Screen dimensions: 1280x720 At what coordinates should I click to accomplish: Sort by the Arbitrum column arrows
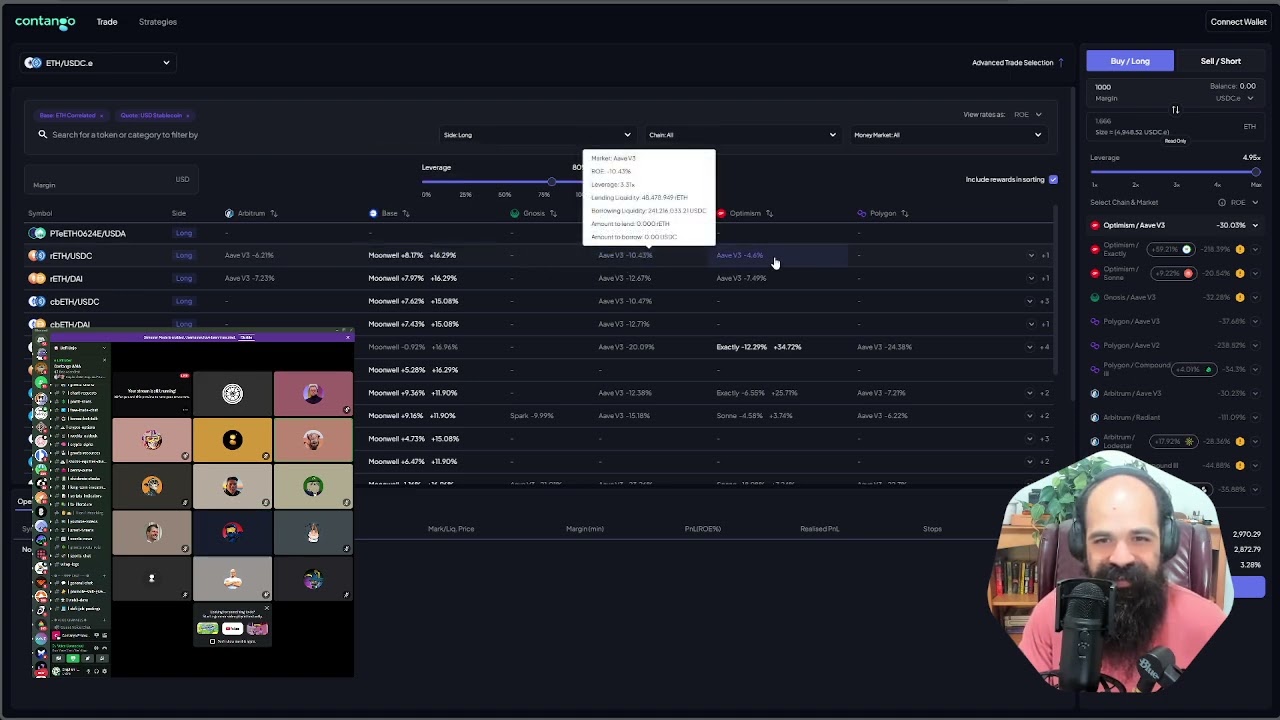click(273, 213)
